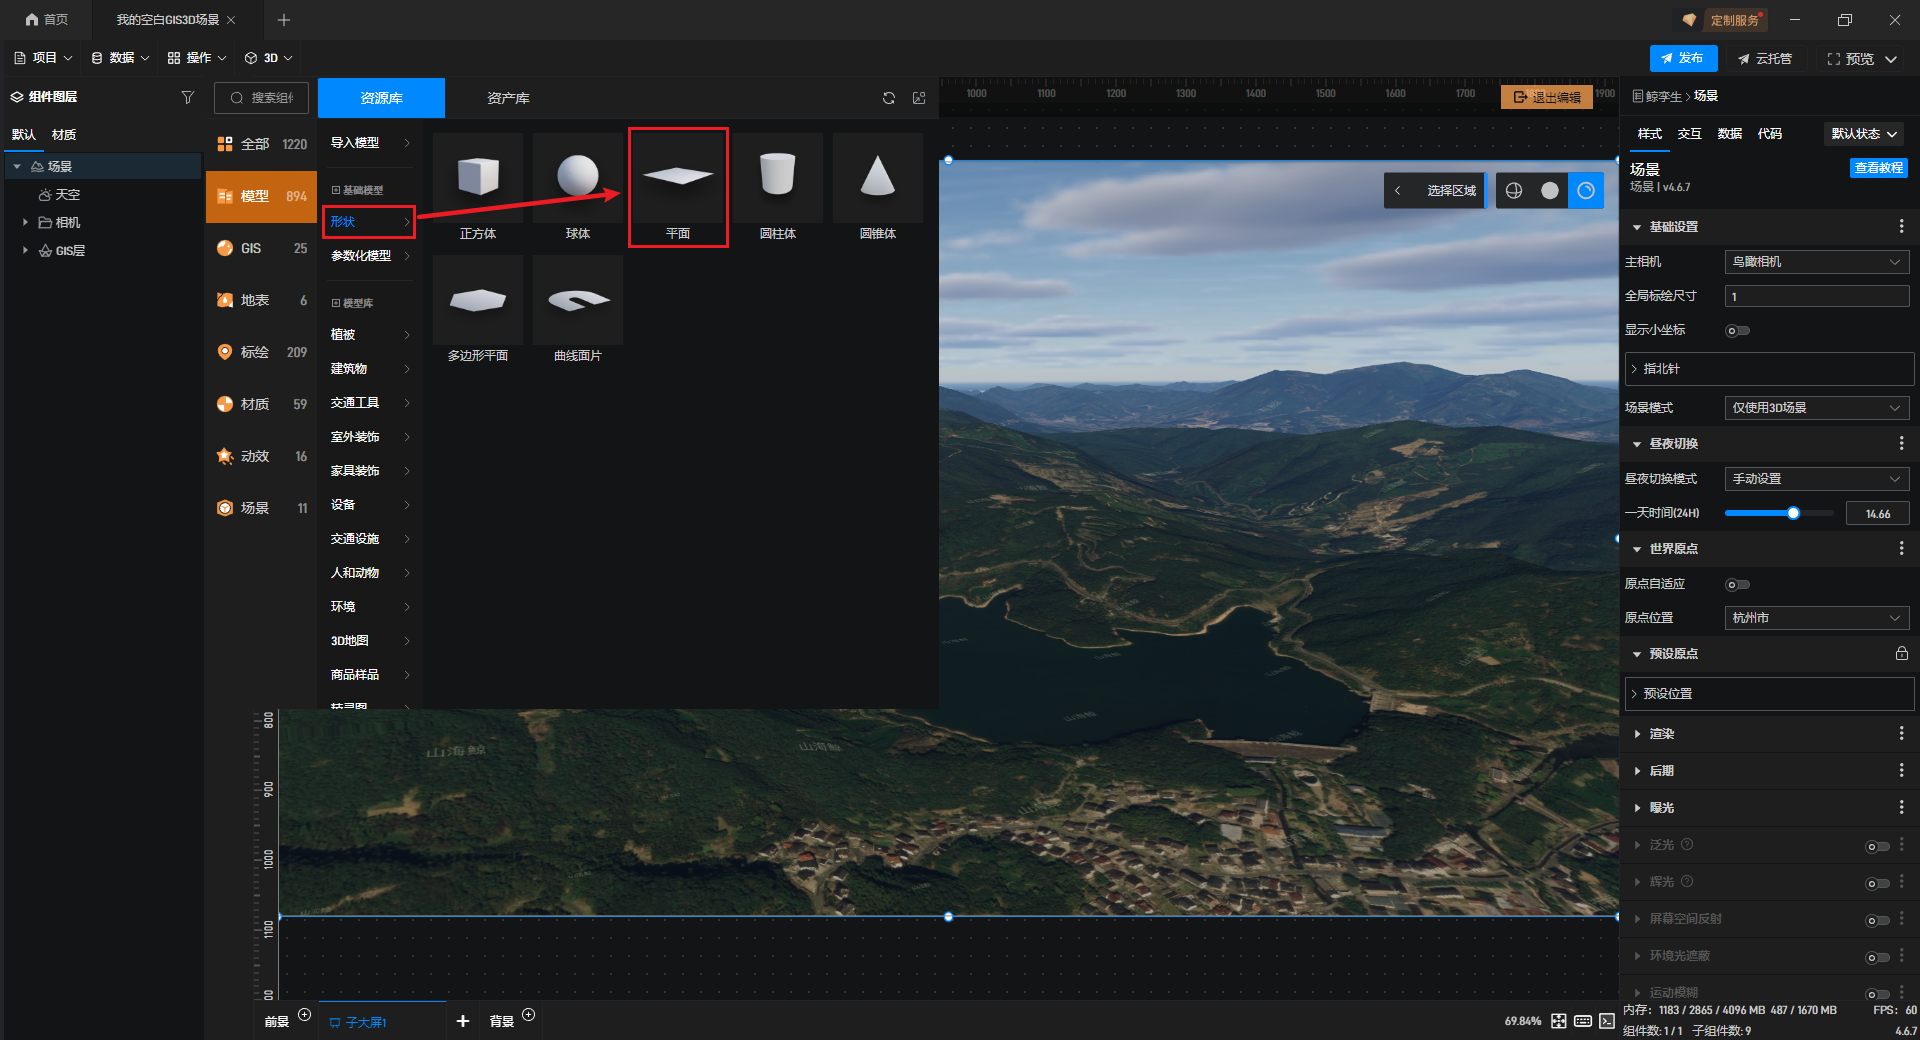Click the preset origin lock icon

[x=1901, y=654]
